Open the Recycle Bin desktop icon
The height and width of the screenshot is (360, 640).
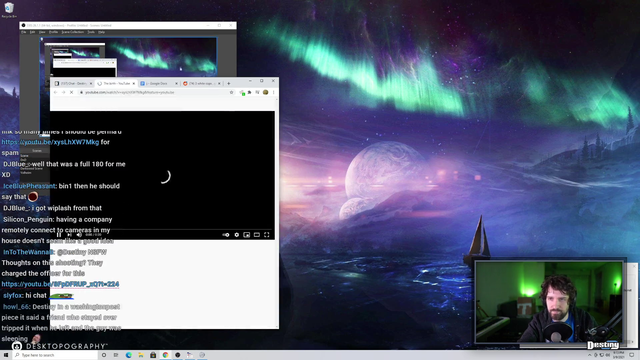[9, 10]
